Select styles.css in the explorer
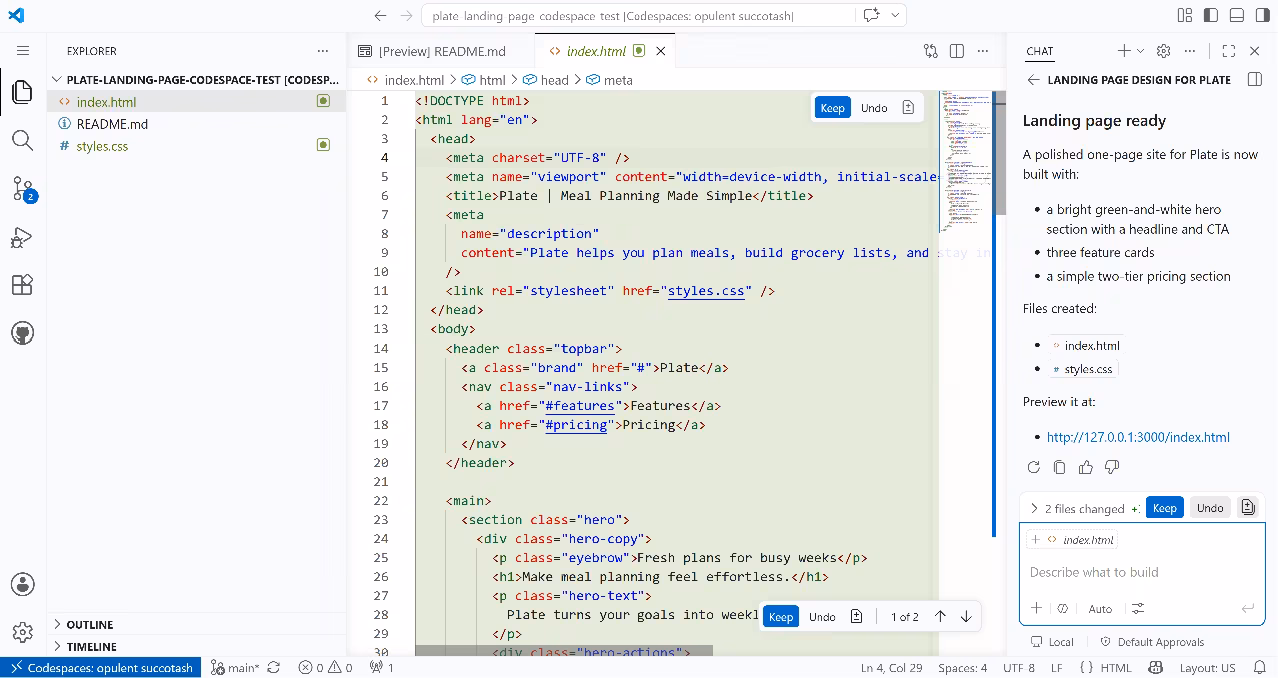This screenshot has height=678, width=1278. click(x=196, y=146)
